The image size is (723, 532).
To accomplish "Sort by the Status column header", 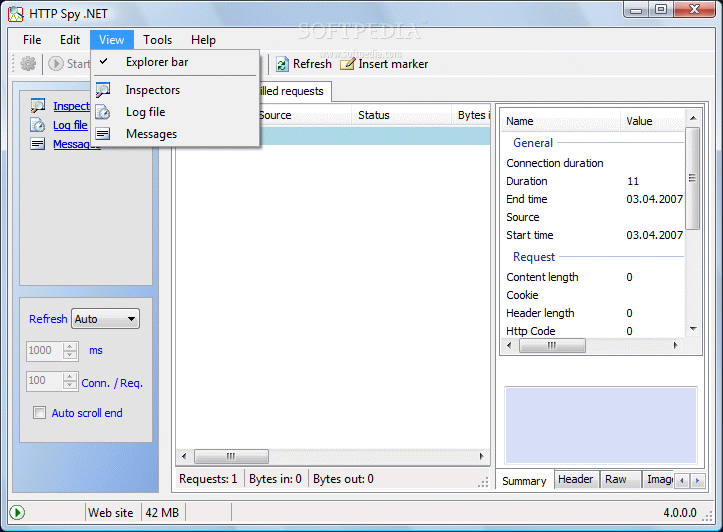I will point(402,115).
